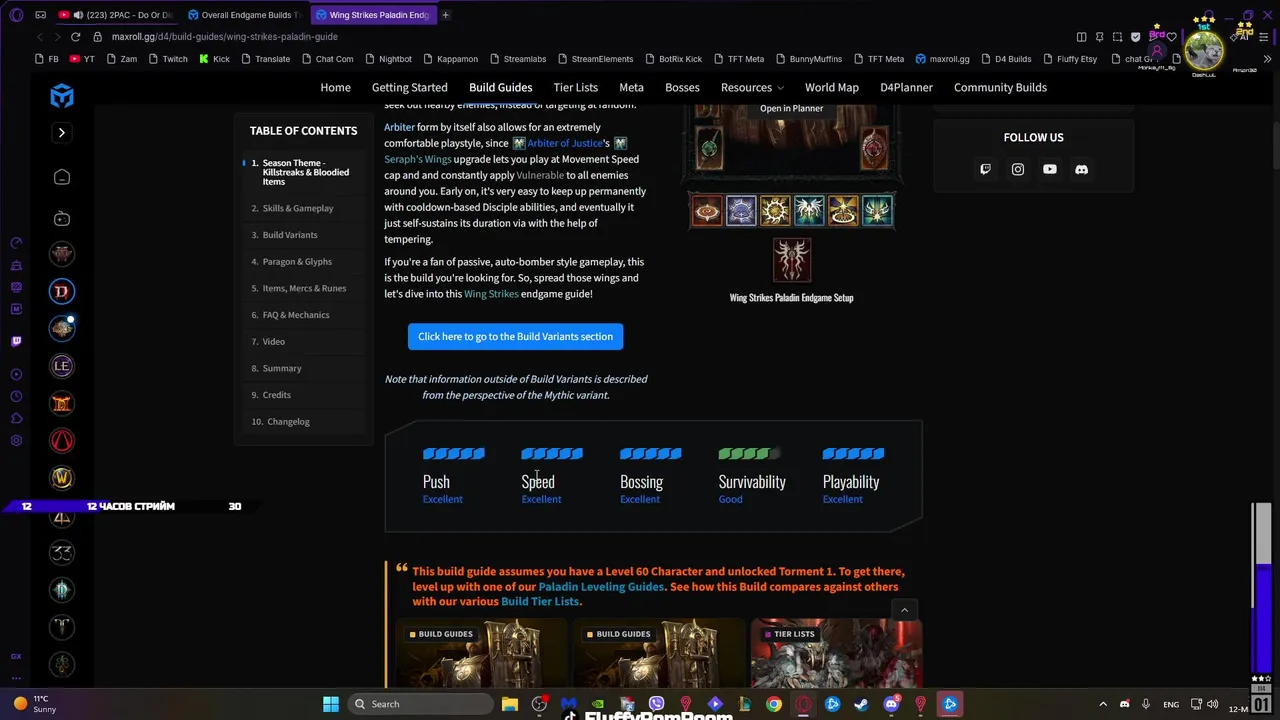Click the Build Variants section button
The image size is (1280, 720).
coord(515,336)
